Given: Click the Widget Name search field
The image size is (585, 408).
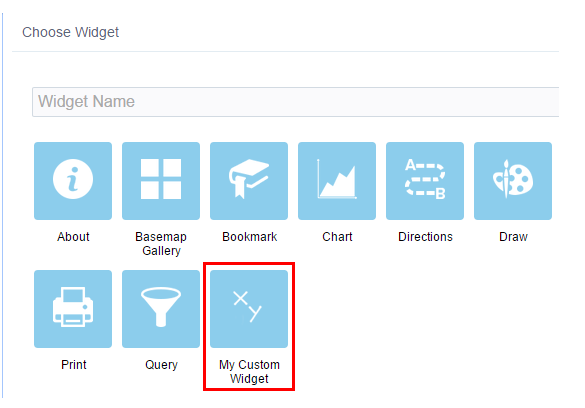Looking at the screenshot, I should coord(295,102).
